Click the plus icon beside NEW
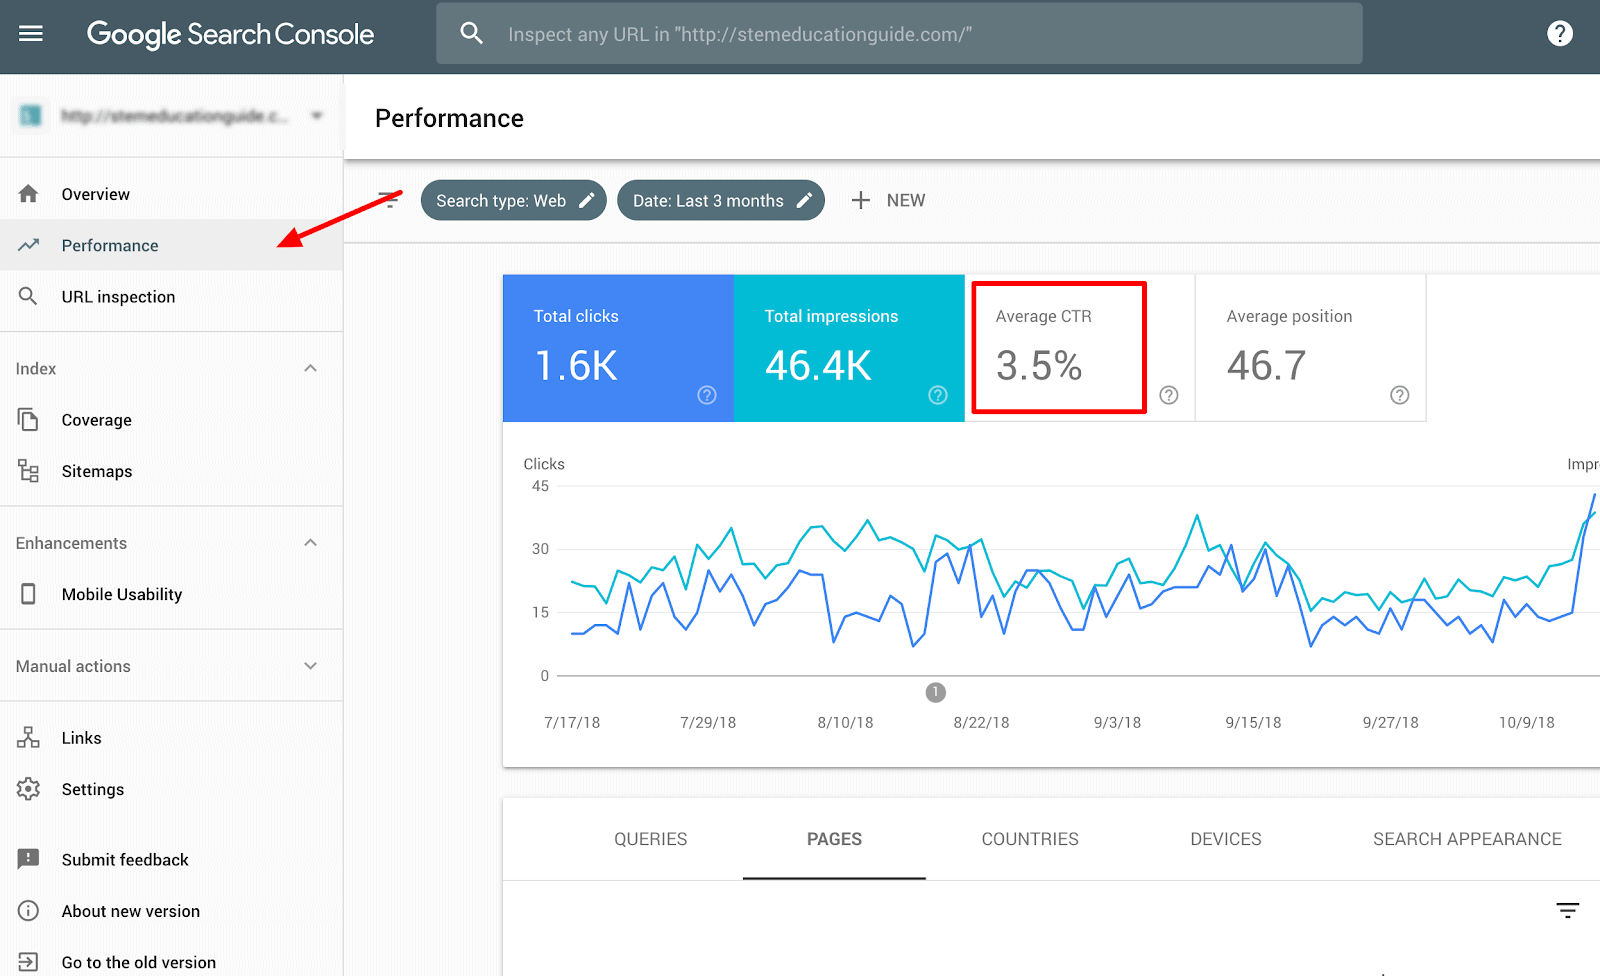Viewport: 1600px width, 976px height. pos(860,200)
